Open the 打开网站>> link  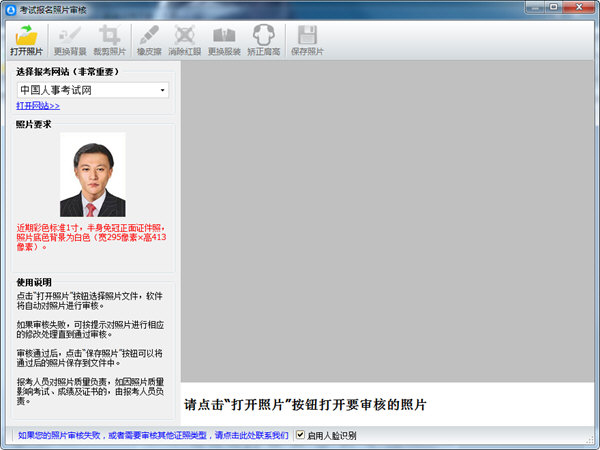pos(38,105)
